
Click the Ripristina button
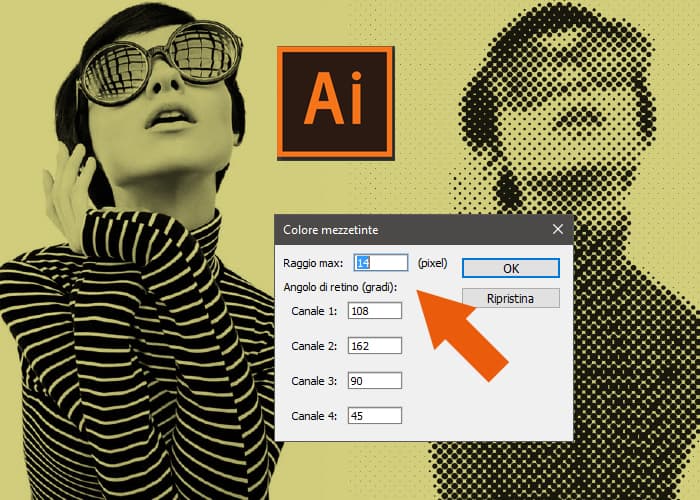point(511,298)
